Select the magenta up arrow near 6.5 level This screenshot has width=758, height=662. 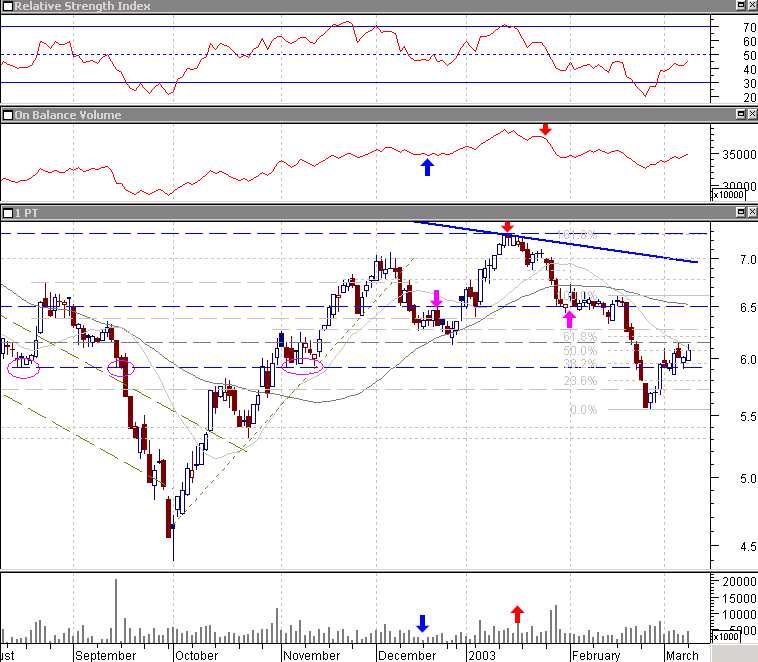pyautogui.click(x=569, y=319)
